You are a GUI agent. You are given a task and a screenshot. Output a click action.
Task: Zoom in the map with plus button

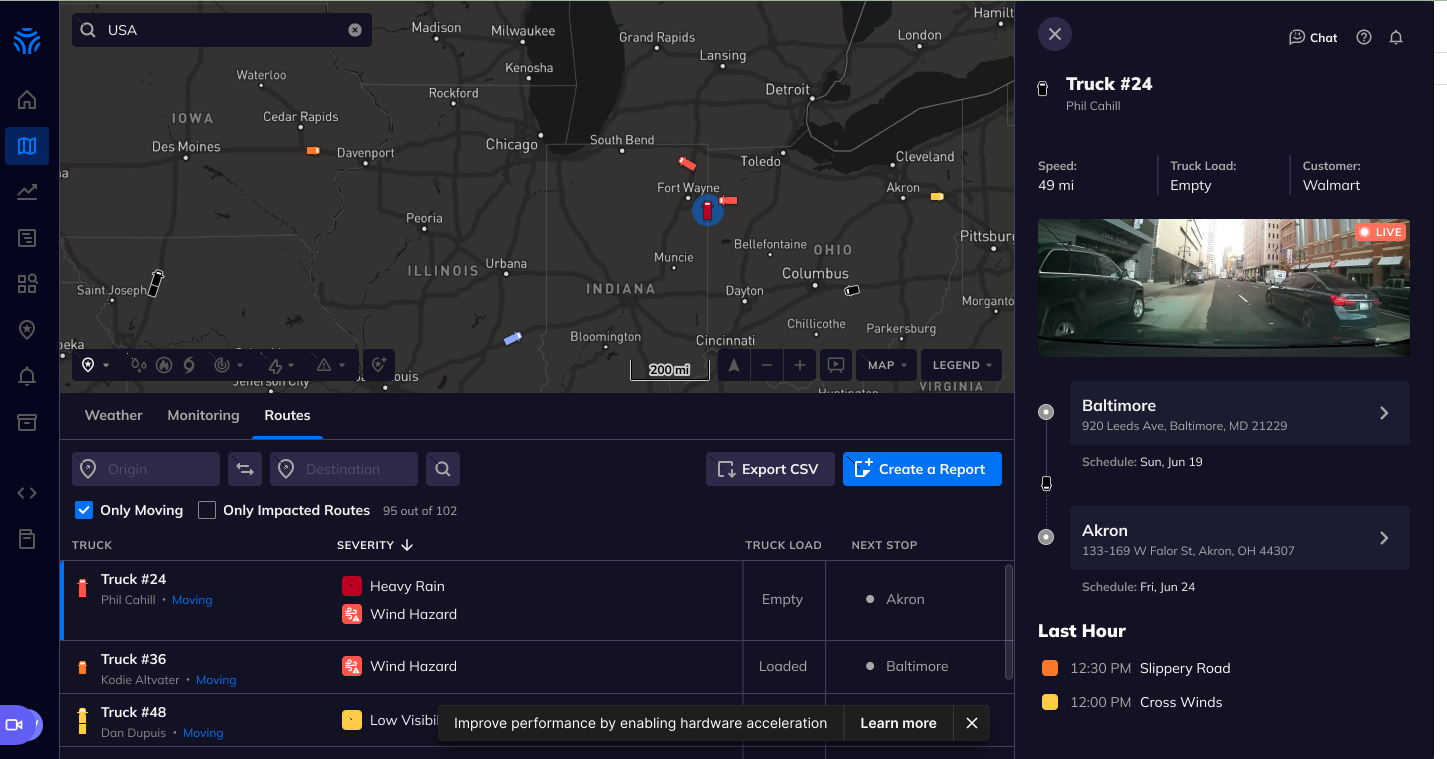click(799, 365)
